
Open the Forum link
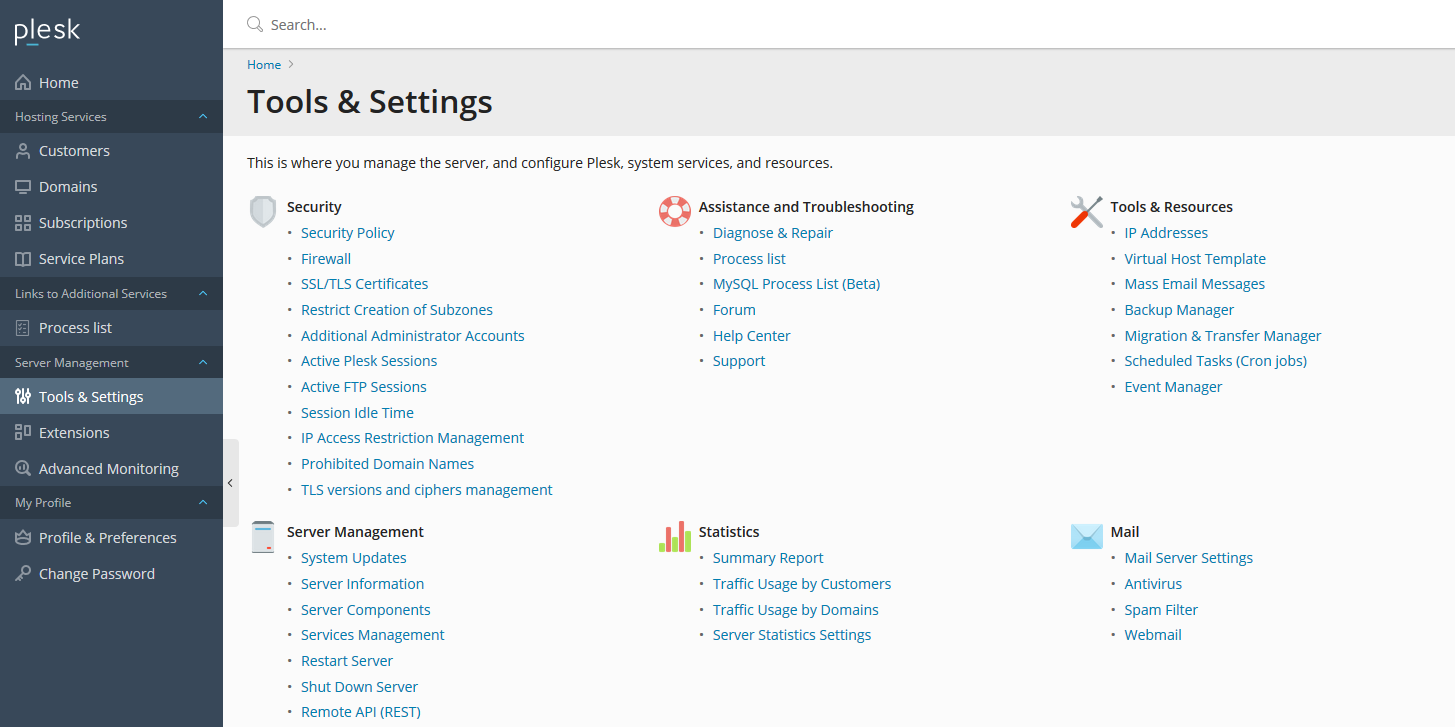[x=734, y=310]
